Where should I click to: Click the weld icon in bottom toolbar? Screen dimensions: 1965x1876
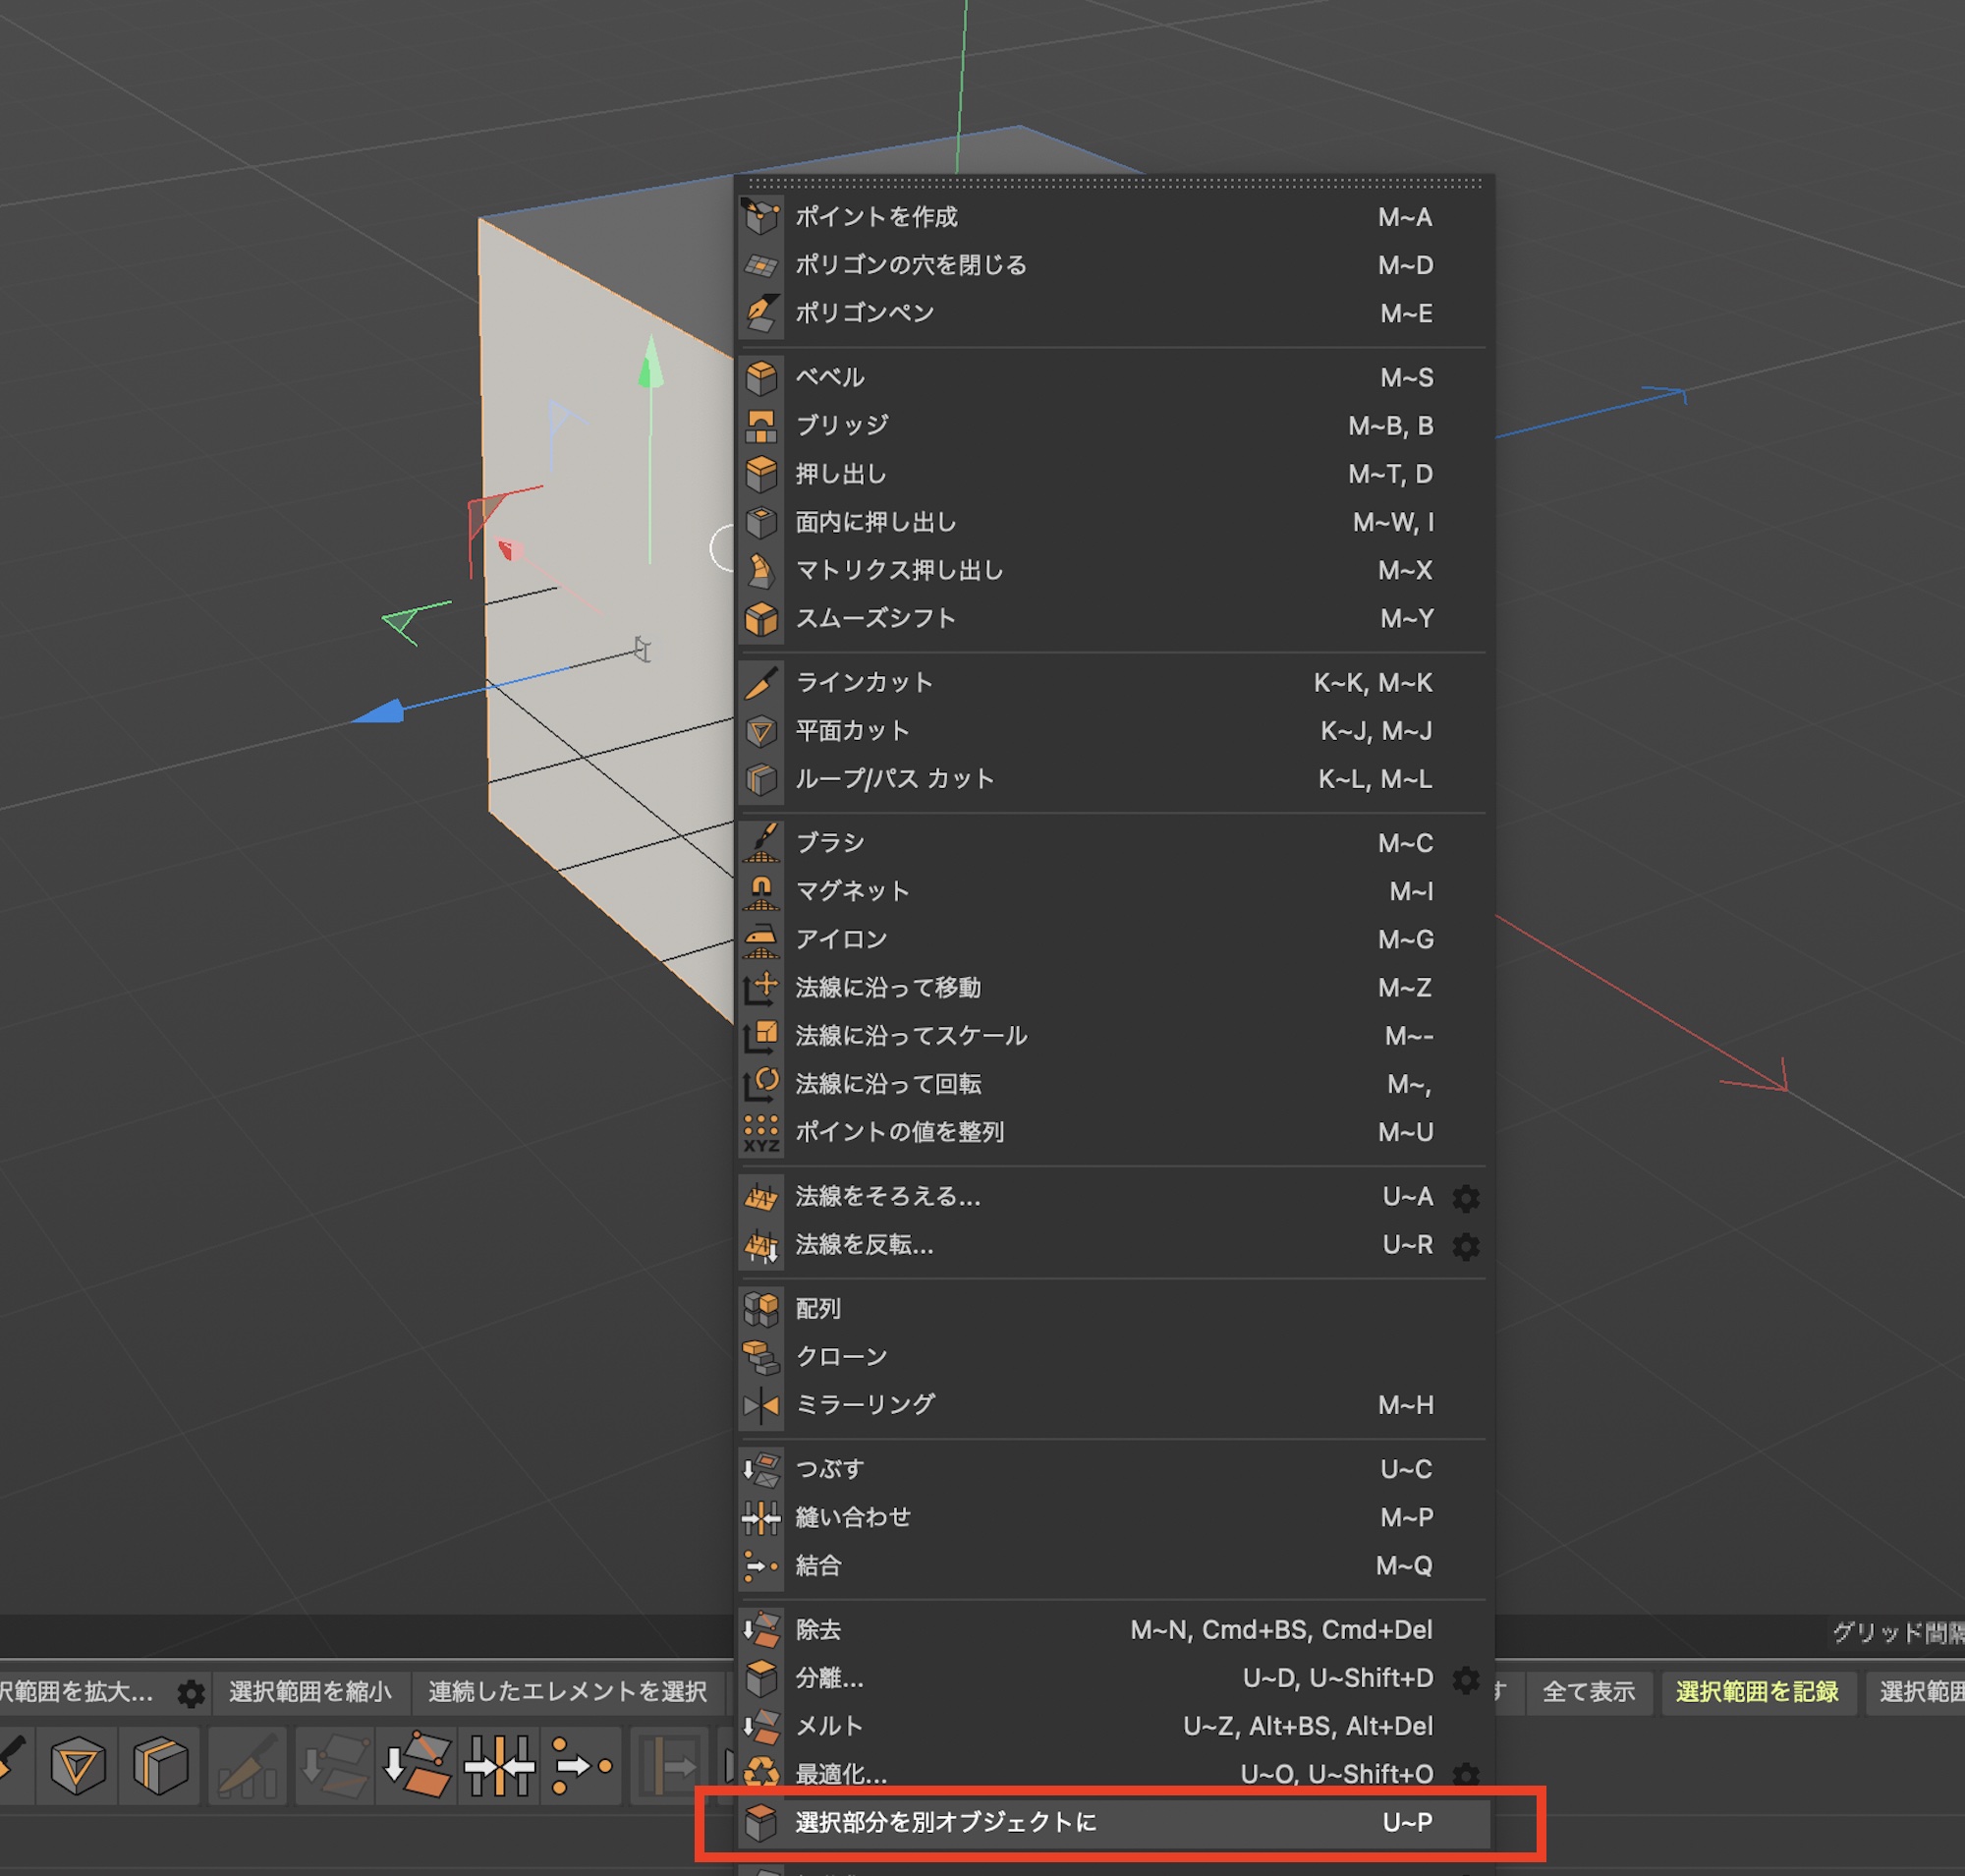click(582, 1765)
